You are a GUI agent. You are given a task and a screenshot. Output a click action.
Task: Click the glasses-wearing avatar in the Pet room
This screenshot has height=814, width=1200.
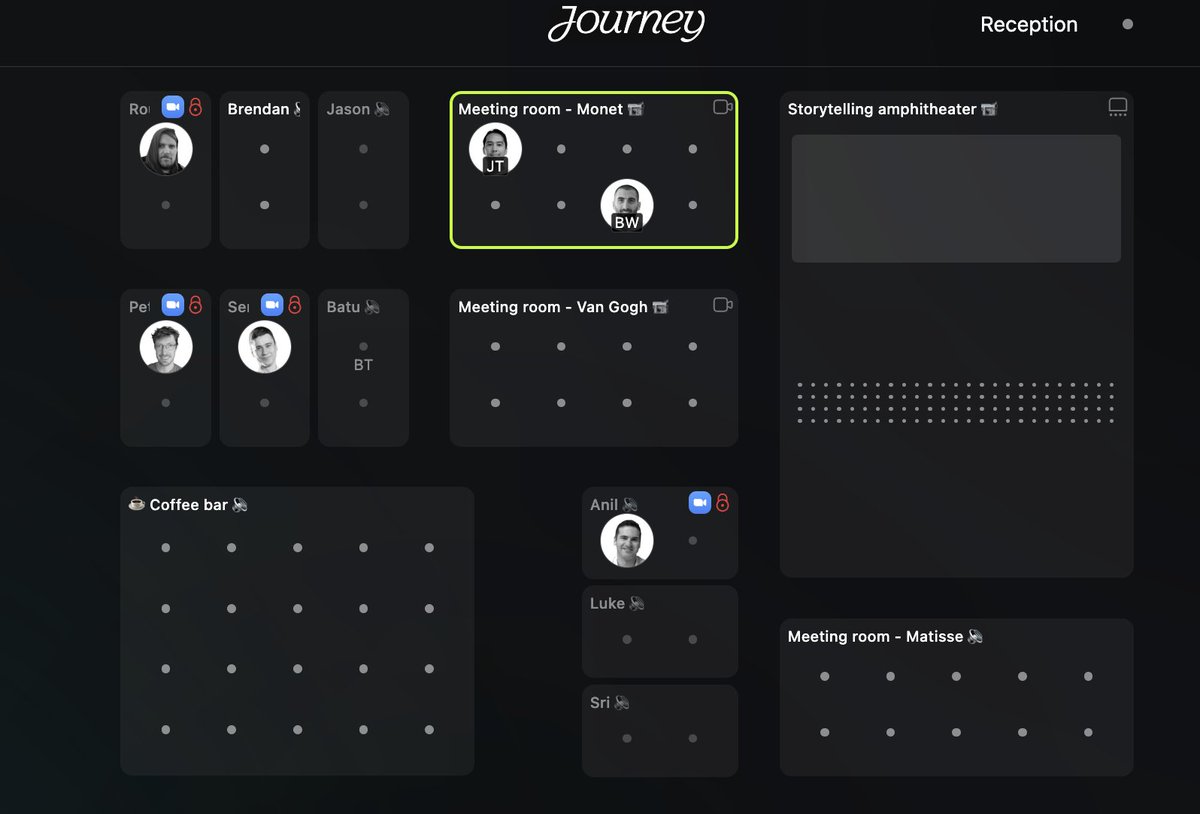166,347
